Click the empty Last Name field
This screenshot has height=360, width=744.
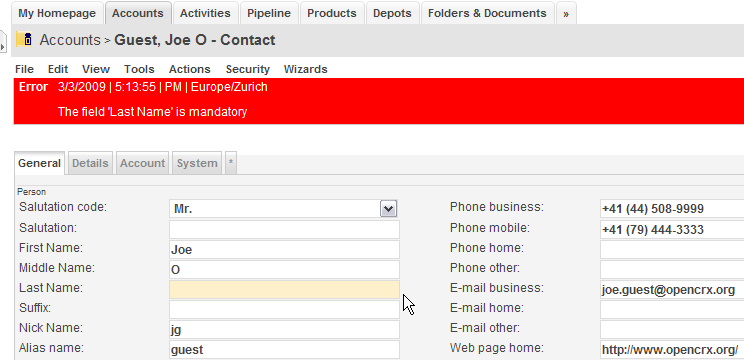(284, 289)
